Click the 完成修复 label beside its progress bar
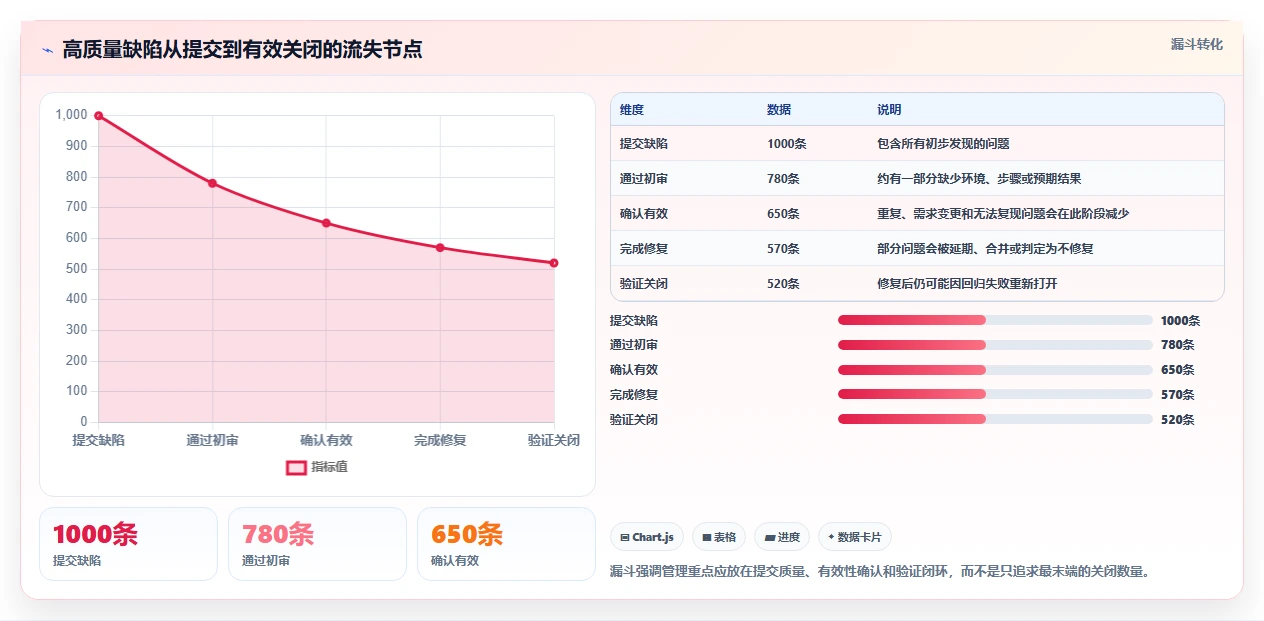The image size is (1264, 621). 634,395
